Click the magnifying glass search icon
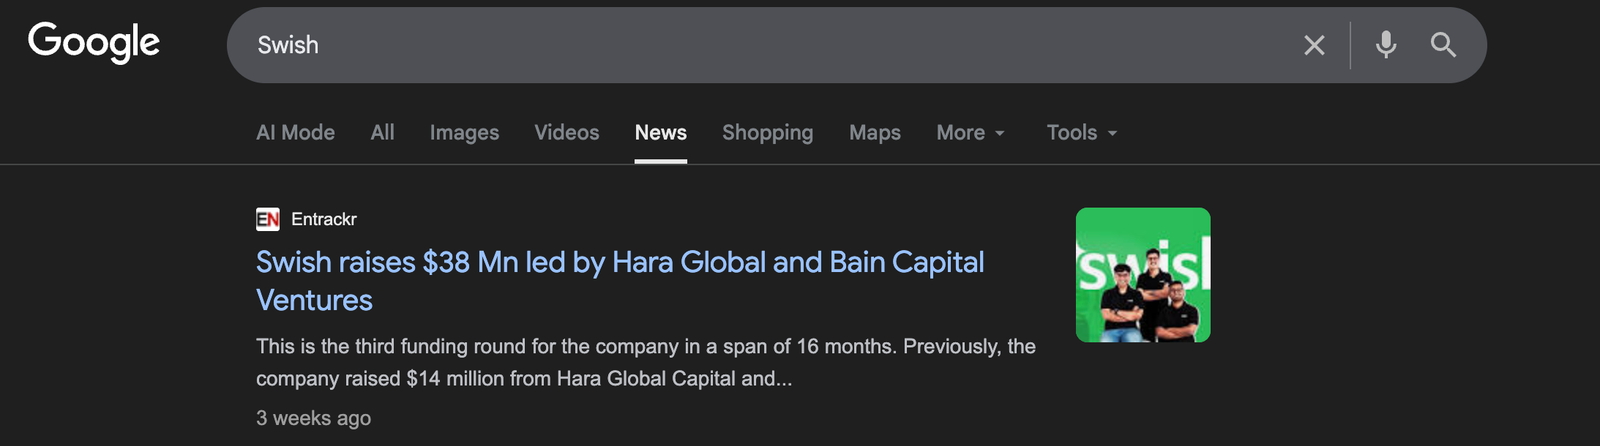This screenshot has width=1600, height=446. click(1443, 45)
